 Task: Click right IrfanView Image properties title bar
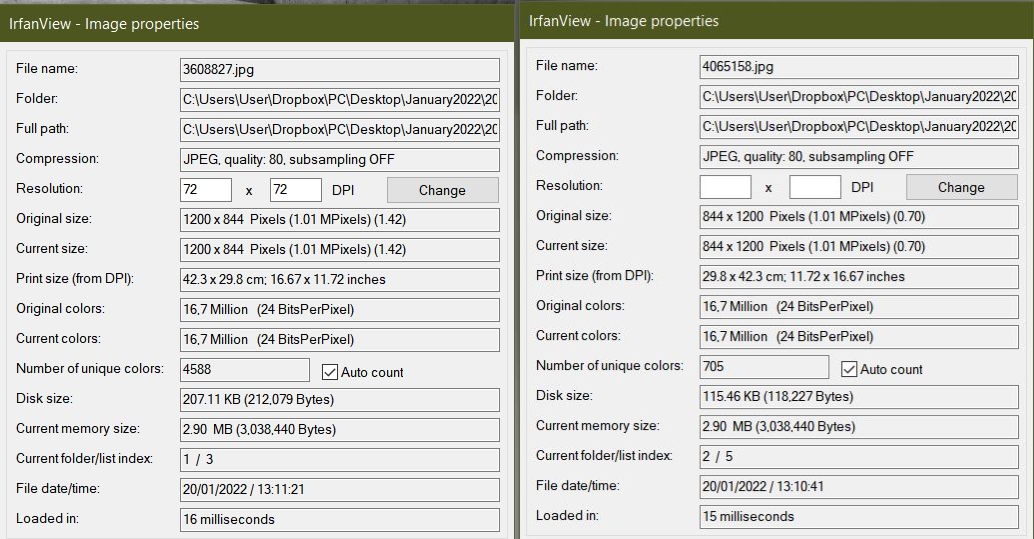coord(777,21)
